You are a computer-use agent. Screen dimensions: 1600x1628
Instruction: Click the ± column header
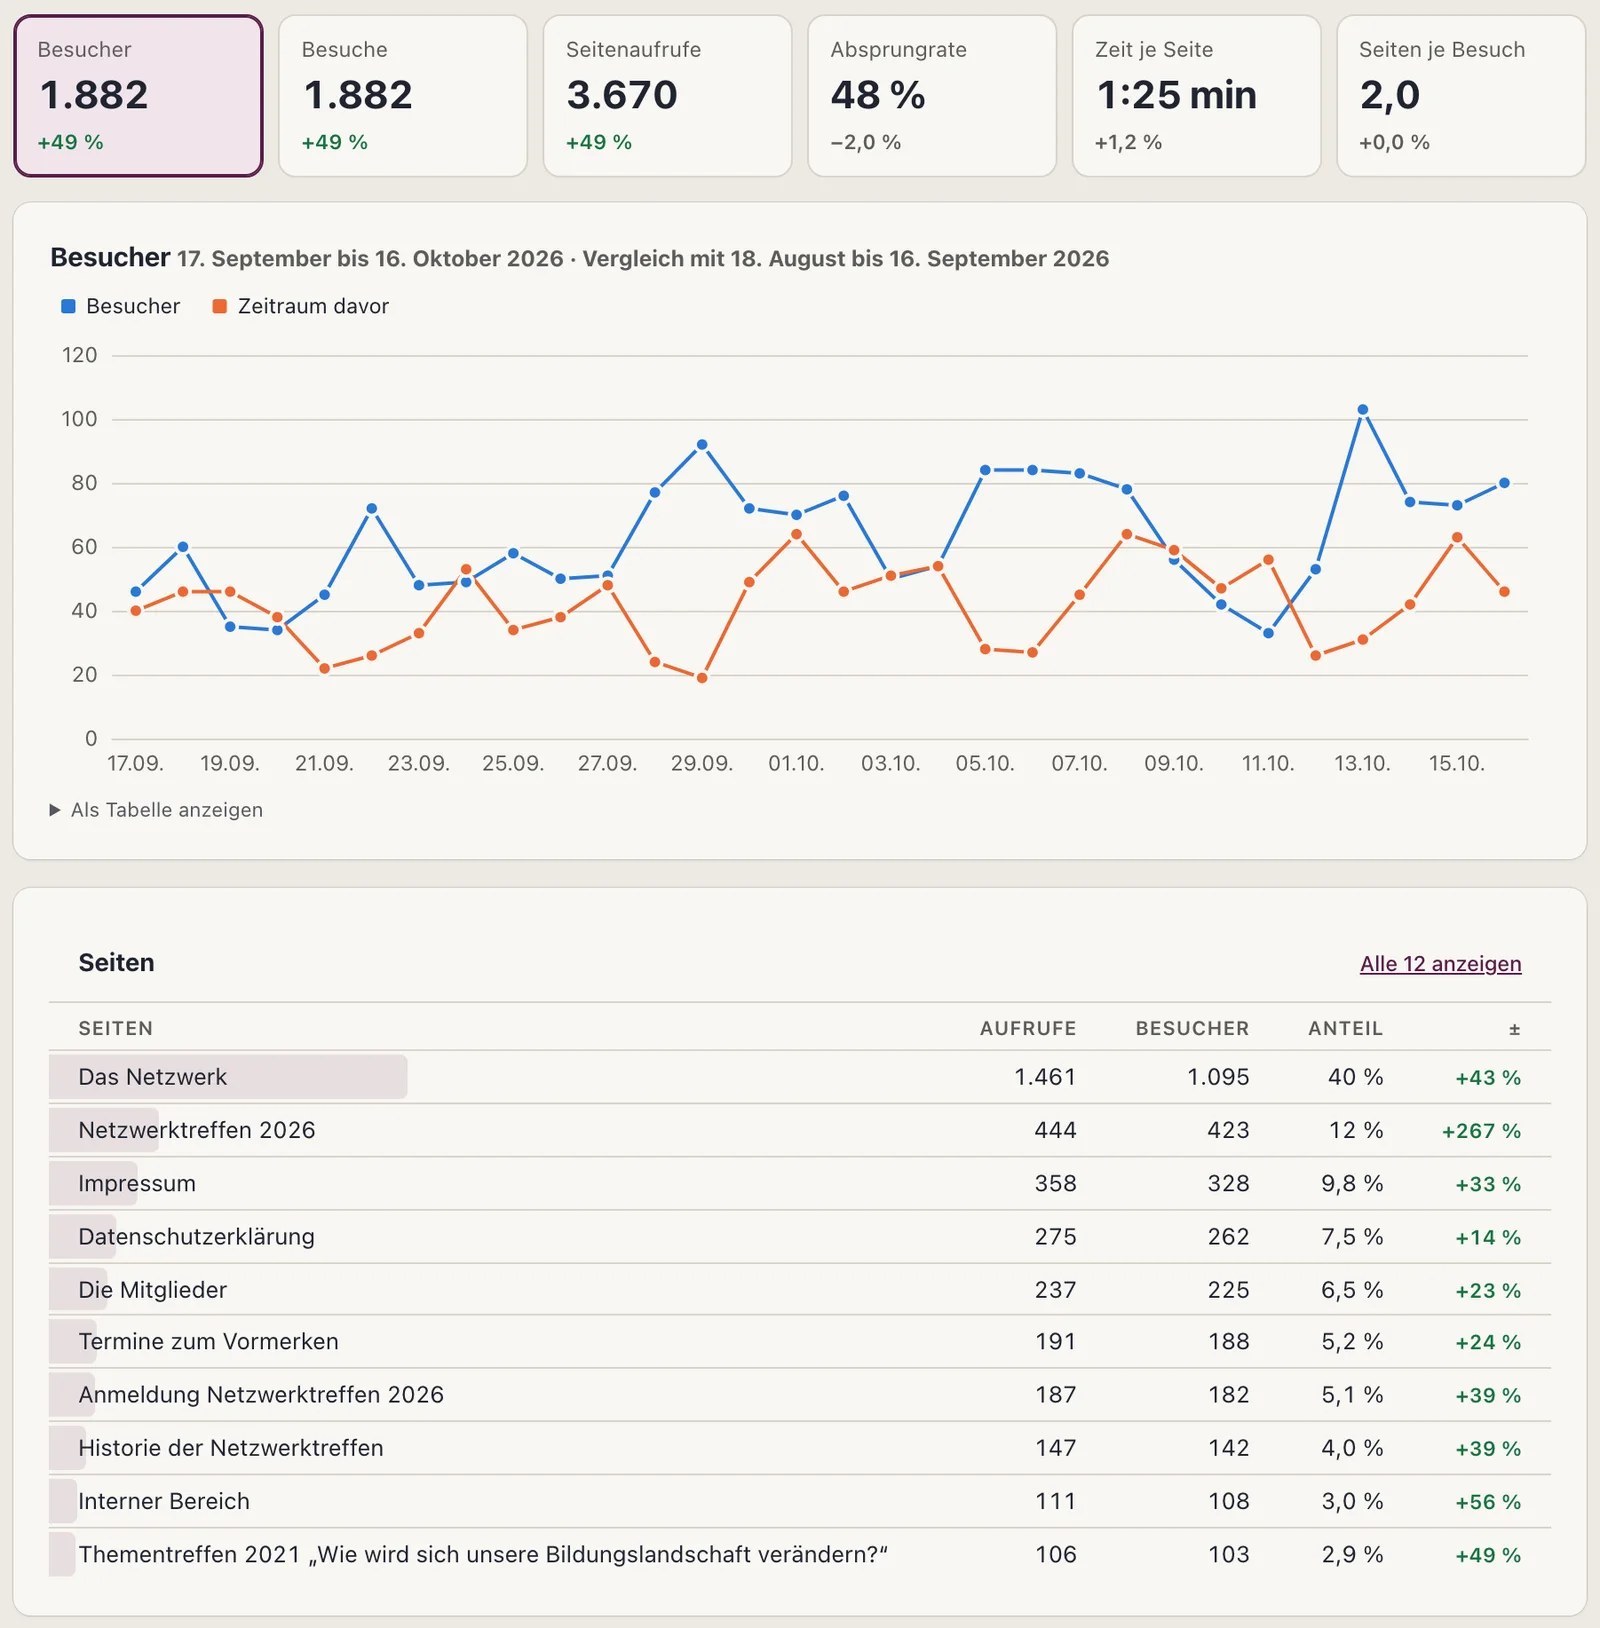[1514, 1029]
